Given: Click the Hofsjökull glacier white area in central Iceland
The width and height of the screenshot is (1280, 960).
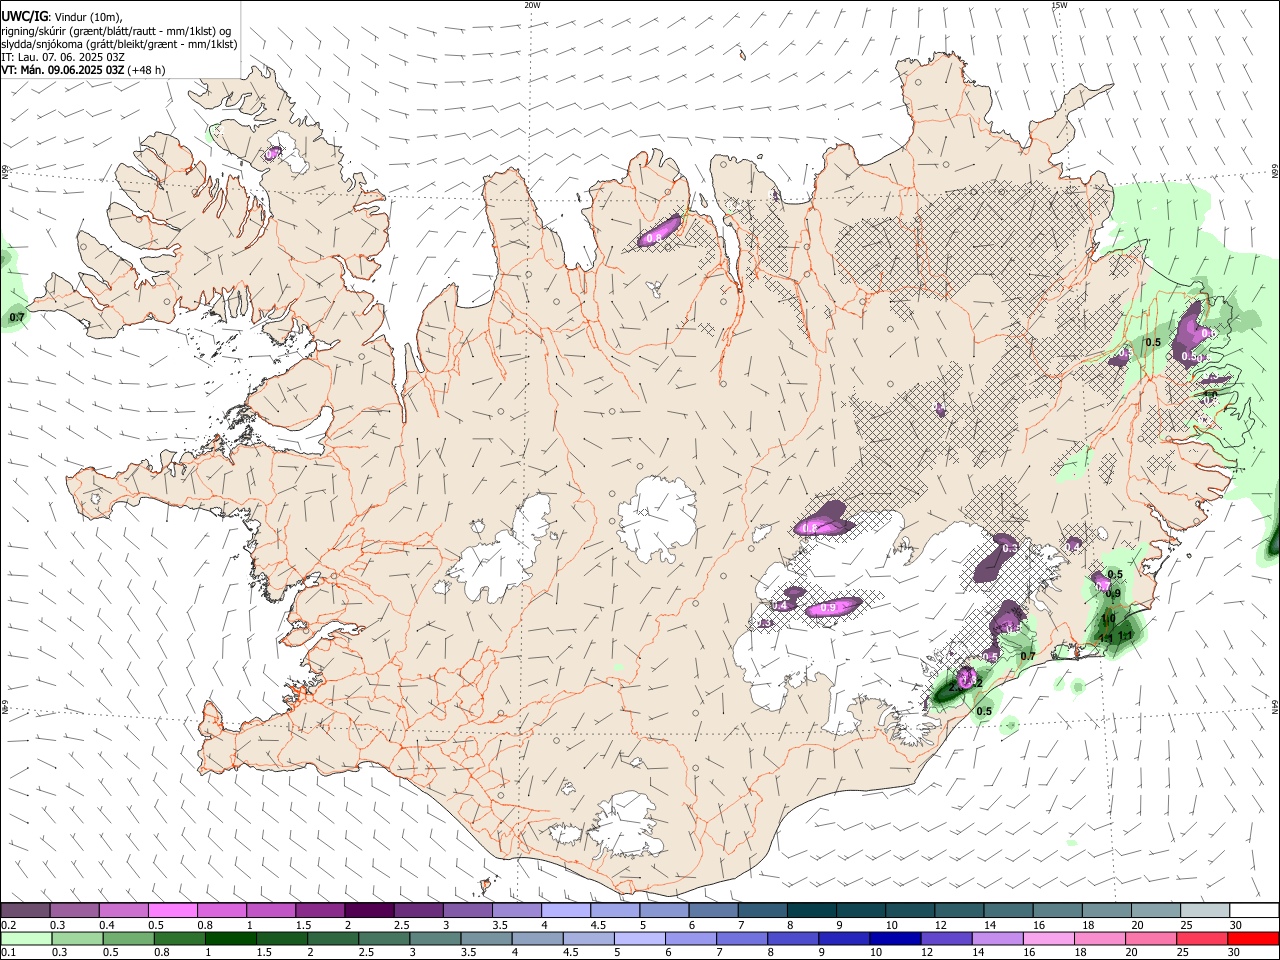Looking at the screenshot, I should 657,518.
